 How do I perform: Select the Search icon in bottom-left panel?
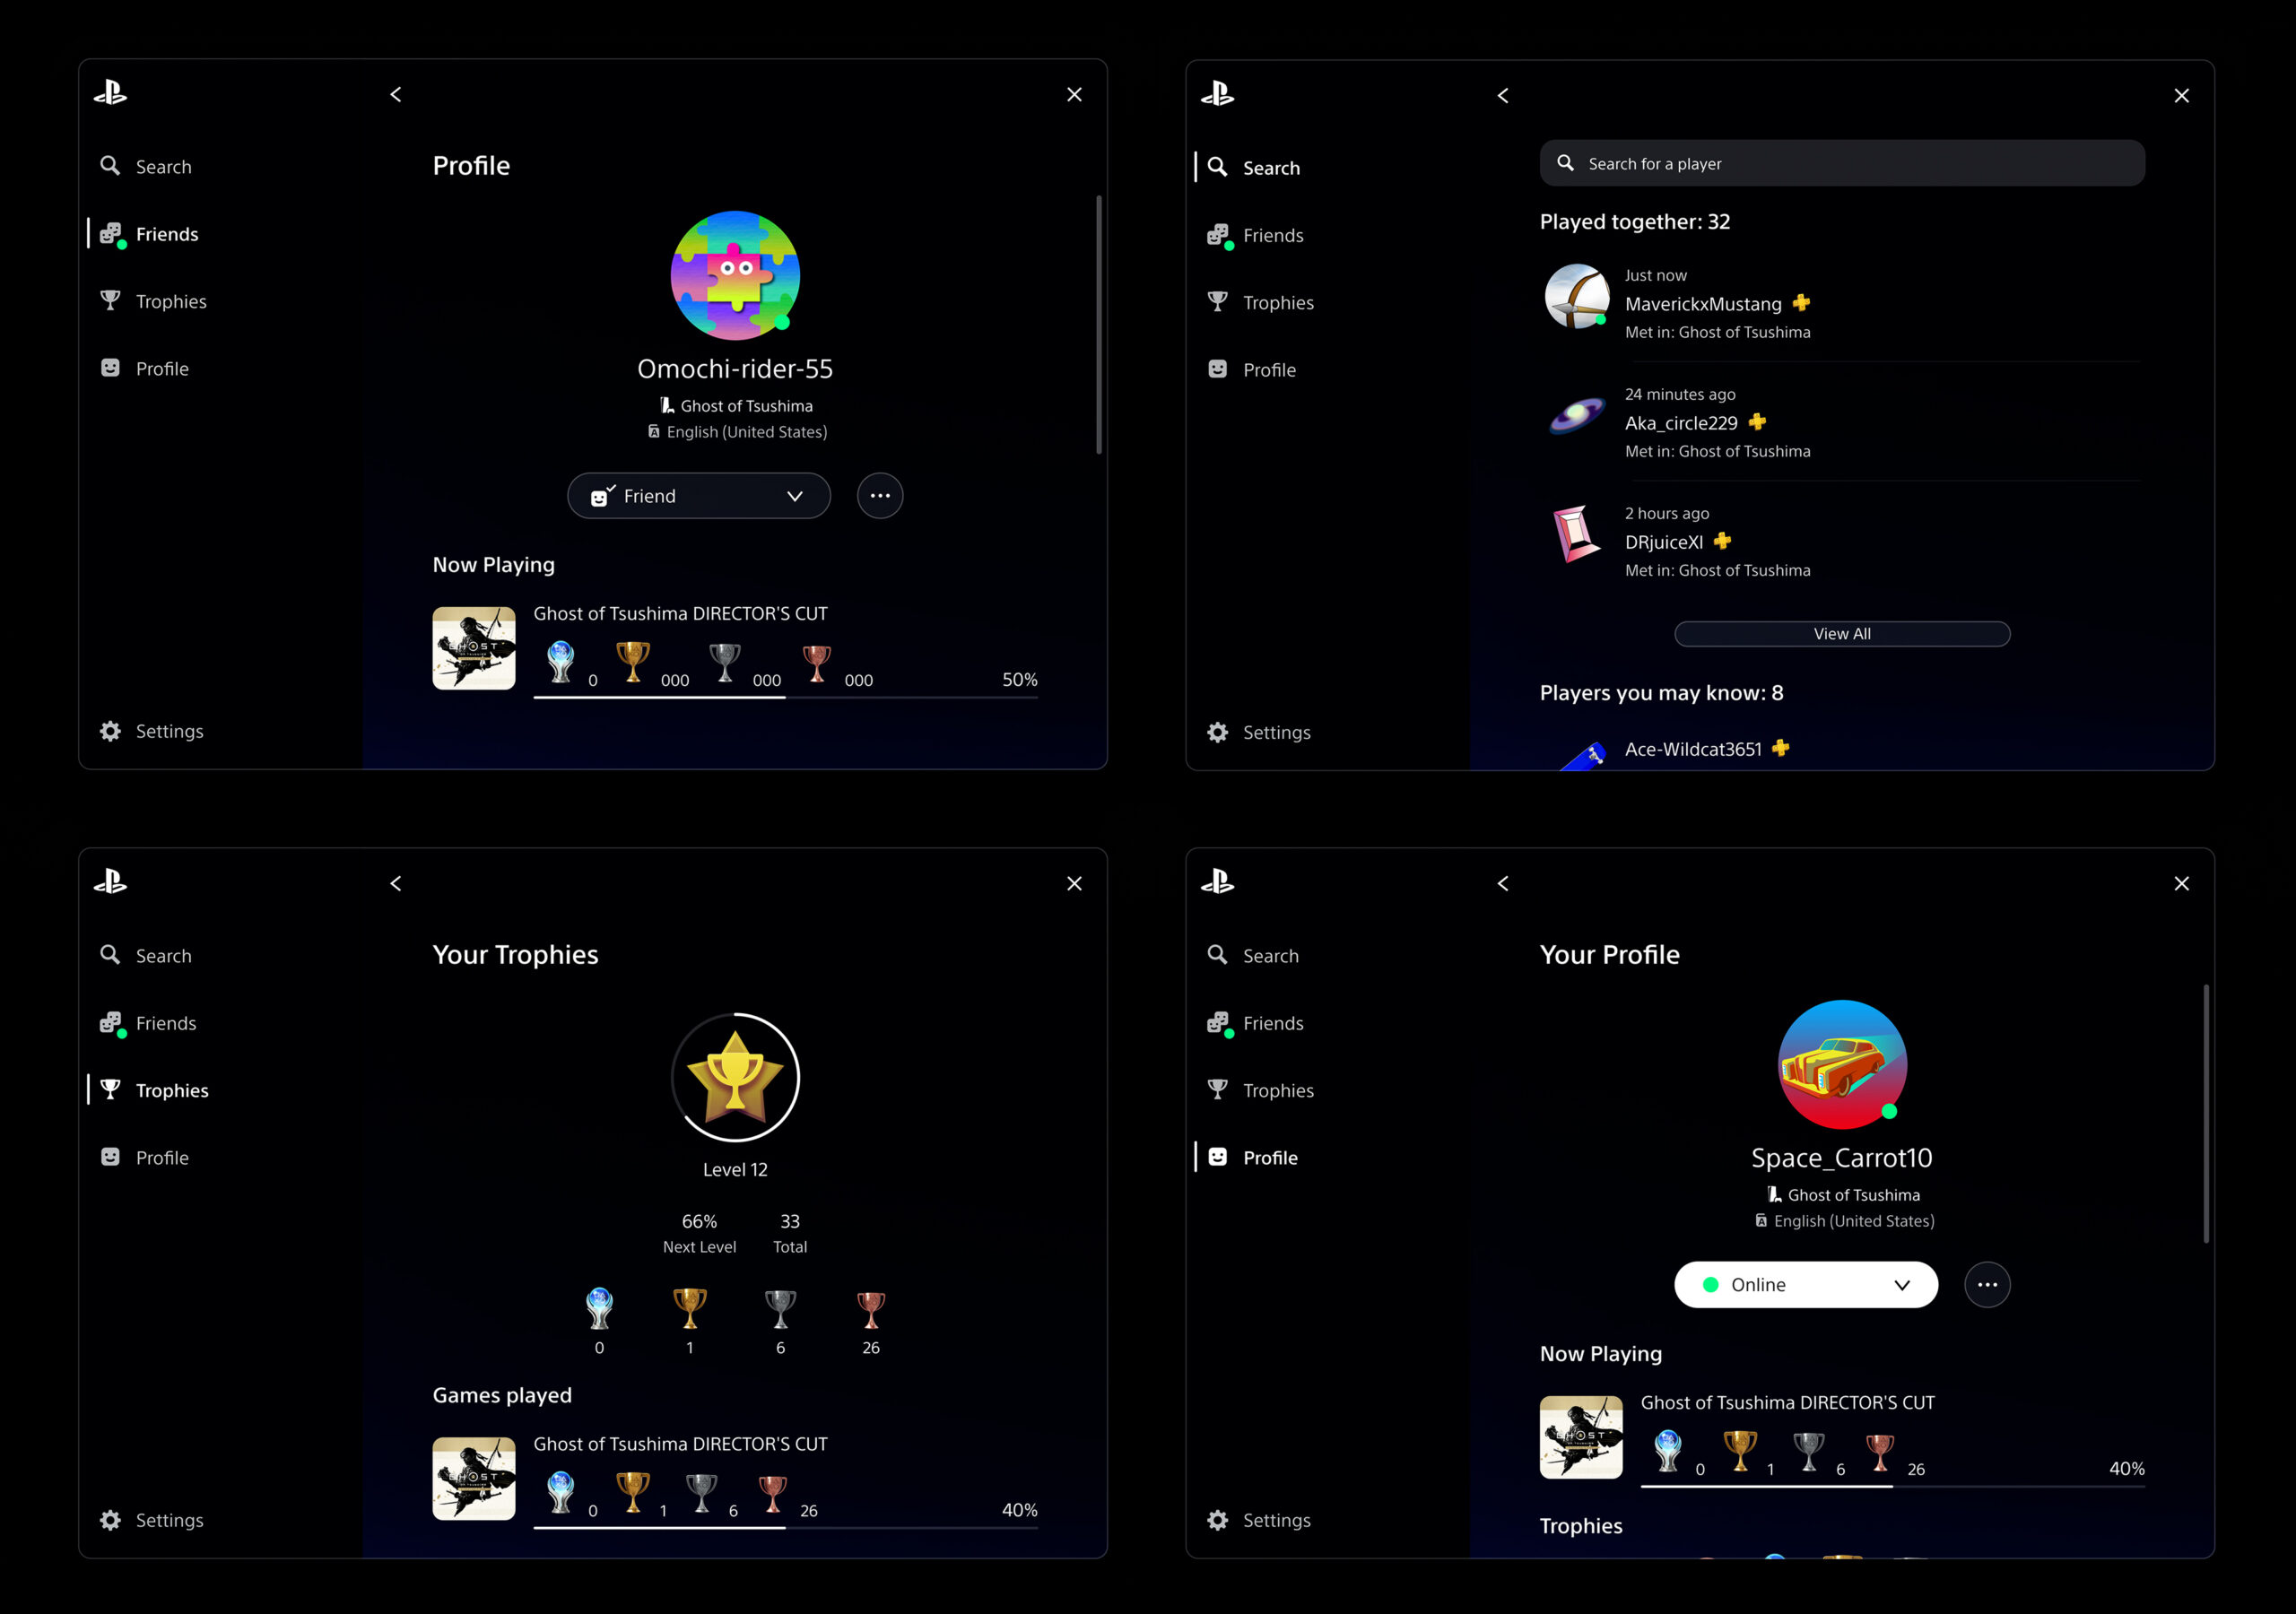coord(112,954)
